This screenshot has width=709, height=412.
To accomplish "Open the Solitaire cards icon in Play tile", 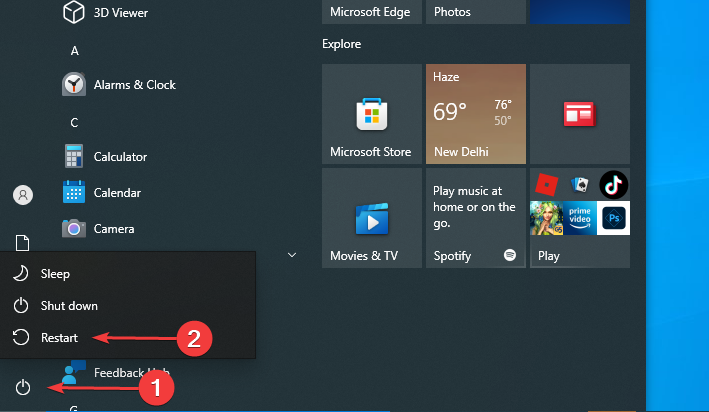I will click(x=580, y=185).
